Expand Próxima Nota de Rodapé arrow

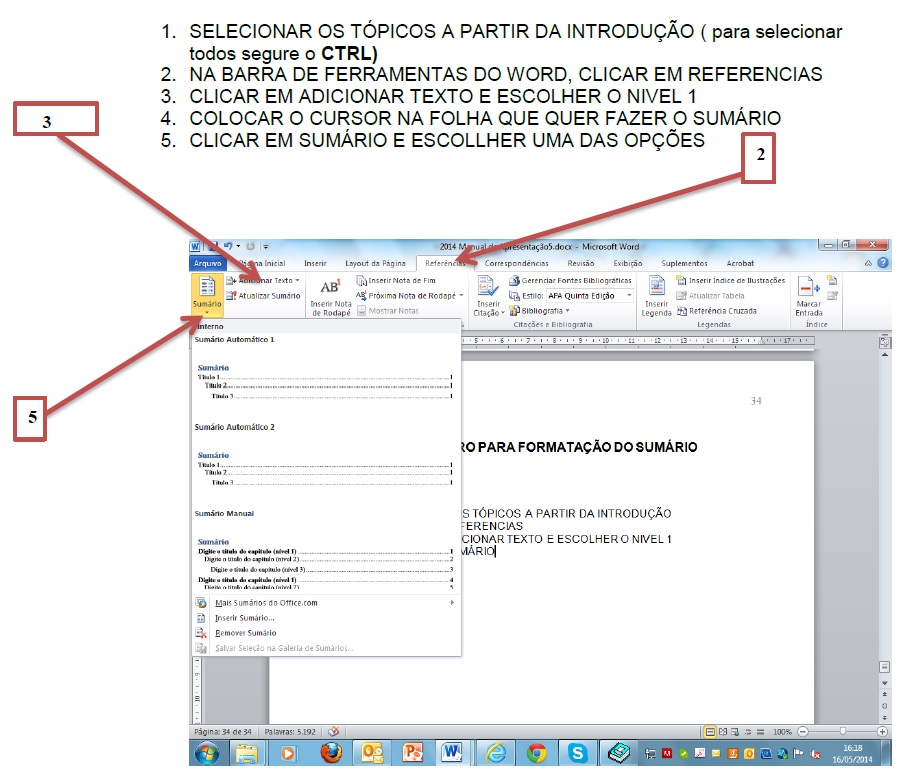(461, 296)
